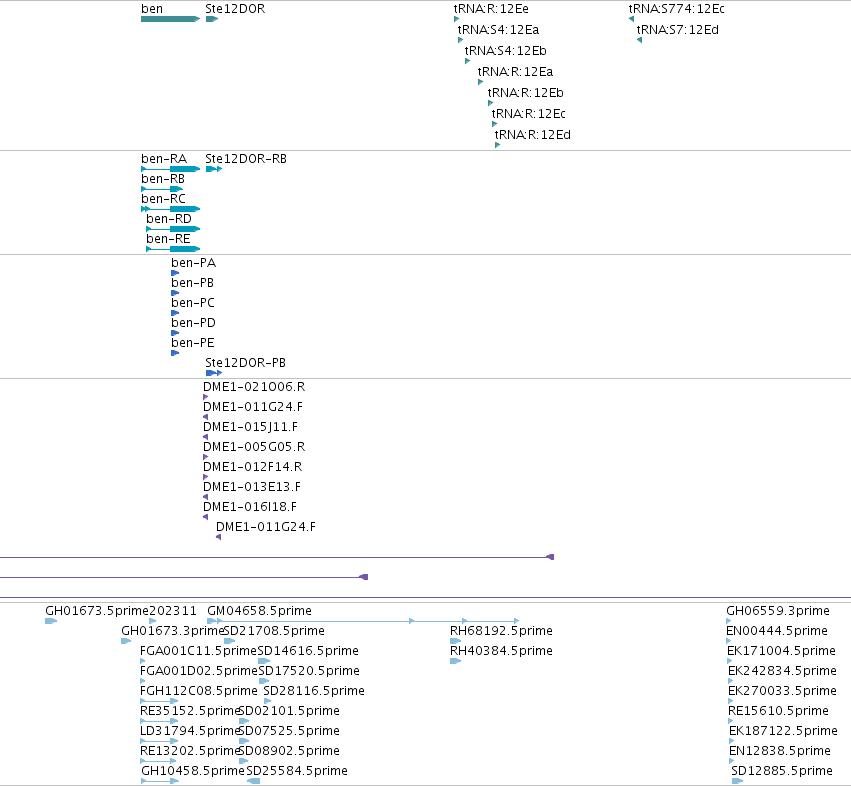This screenshot has width=851, height=786.
Task: Select the ben-RB transcript
Action: [x=163, y=179]
